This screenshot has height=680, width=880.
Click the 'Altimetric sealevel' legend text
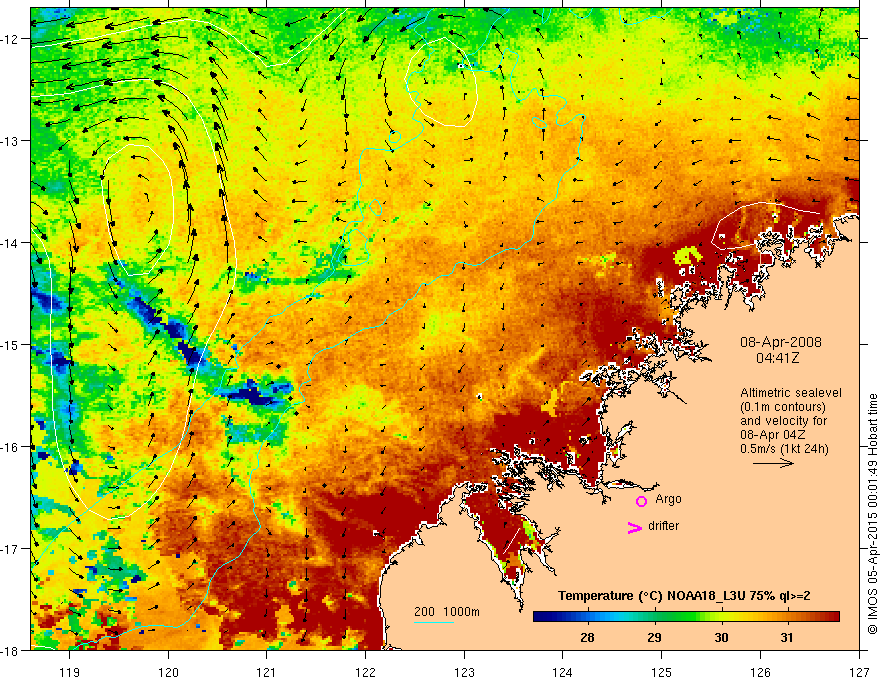click(791, 393)
